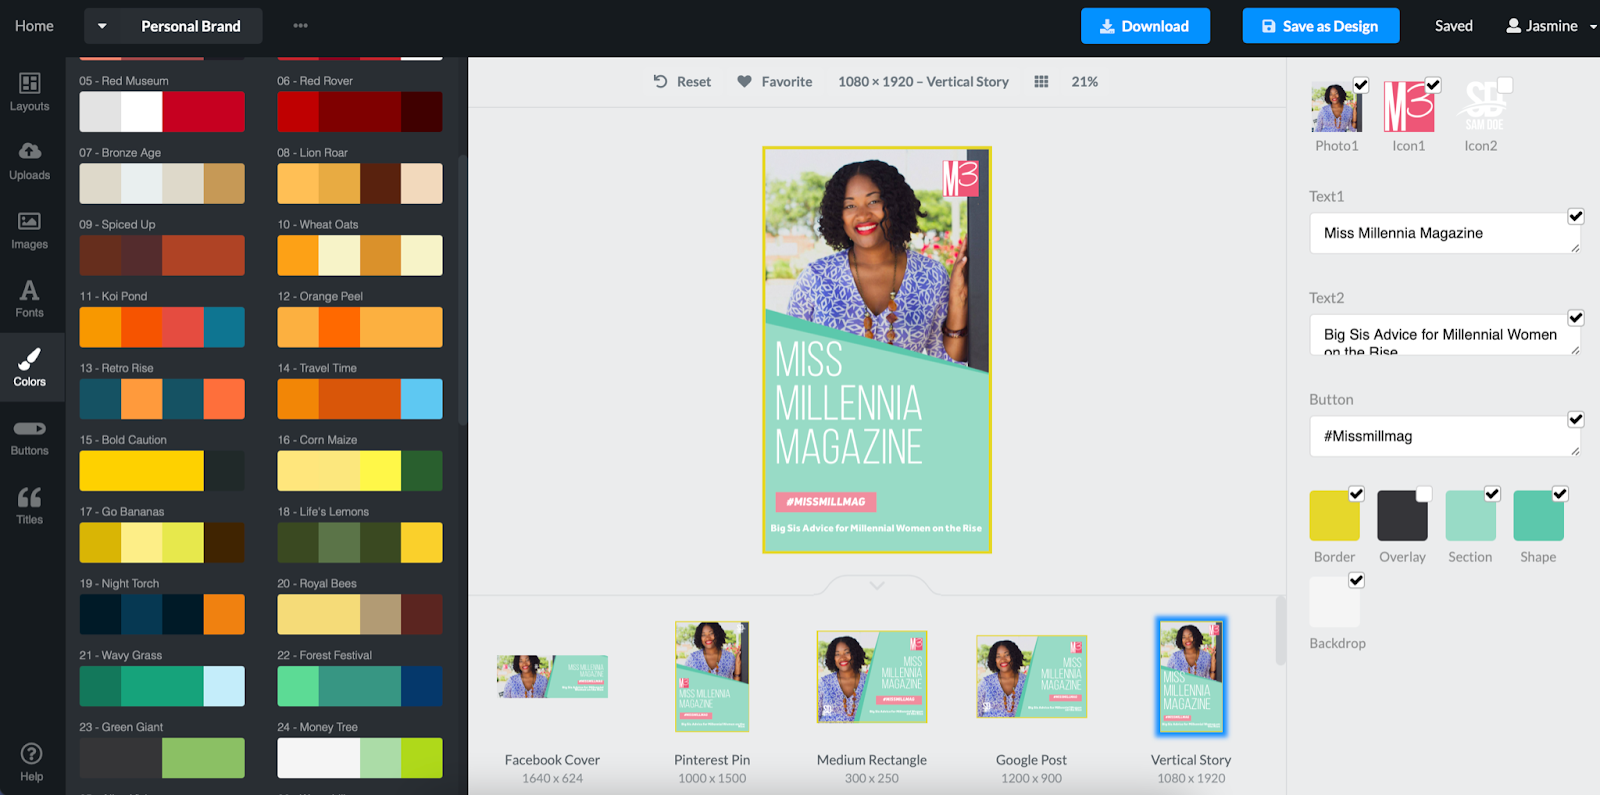Apply the Forest Festival color palette
Image resolution: width=1600 pixels, height=795 pixels.
click(360, 686)
